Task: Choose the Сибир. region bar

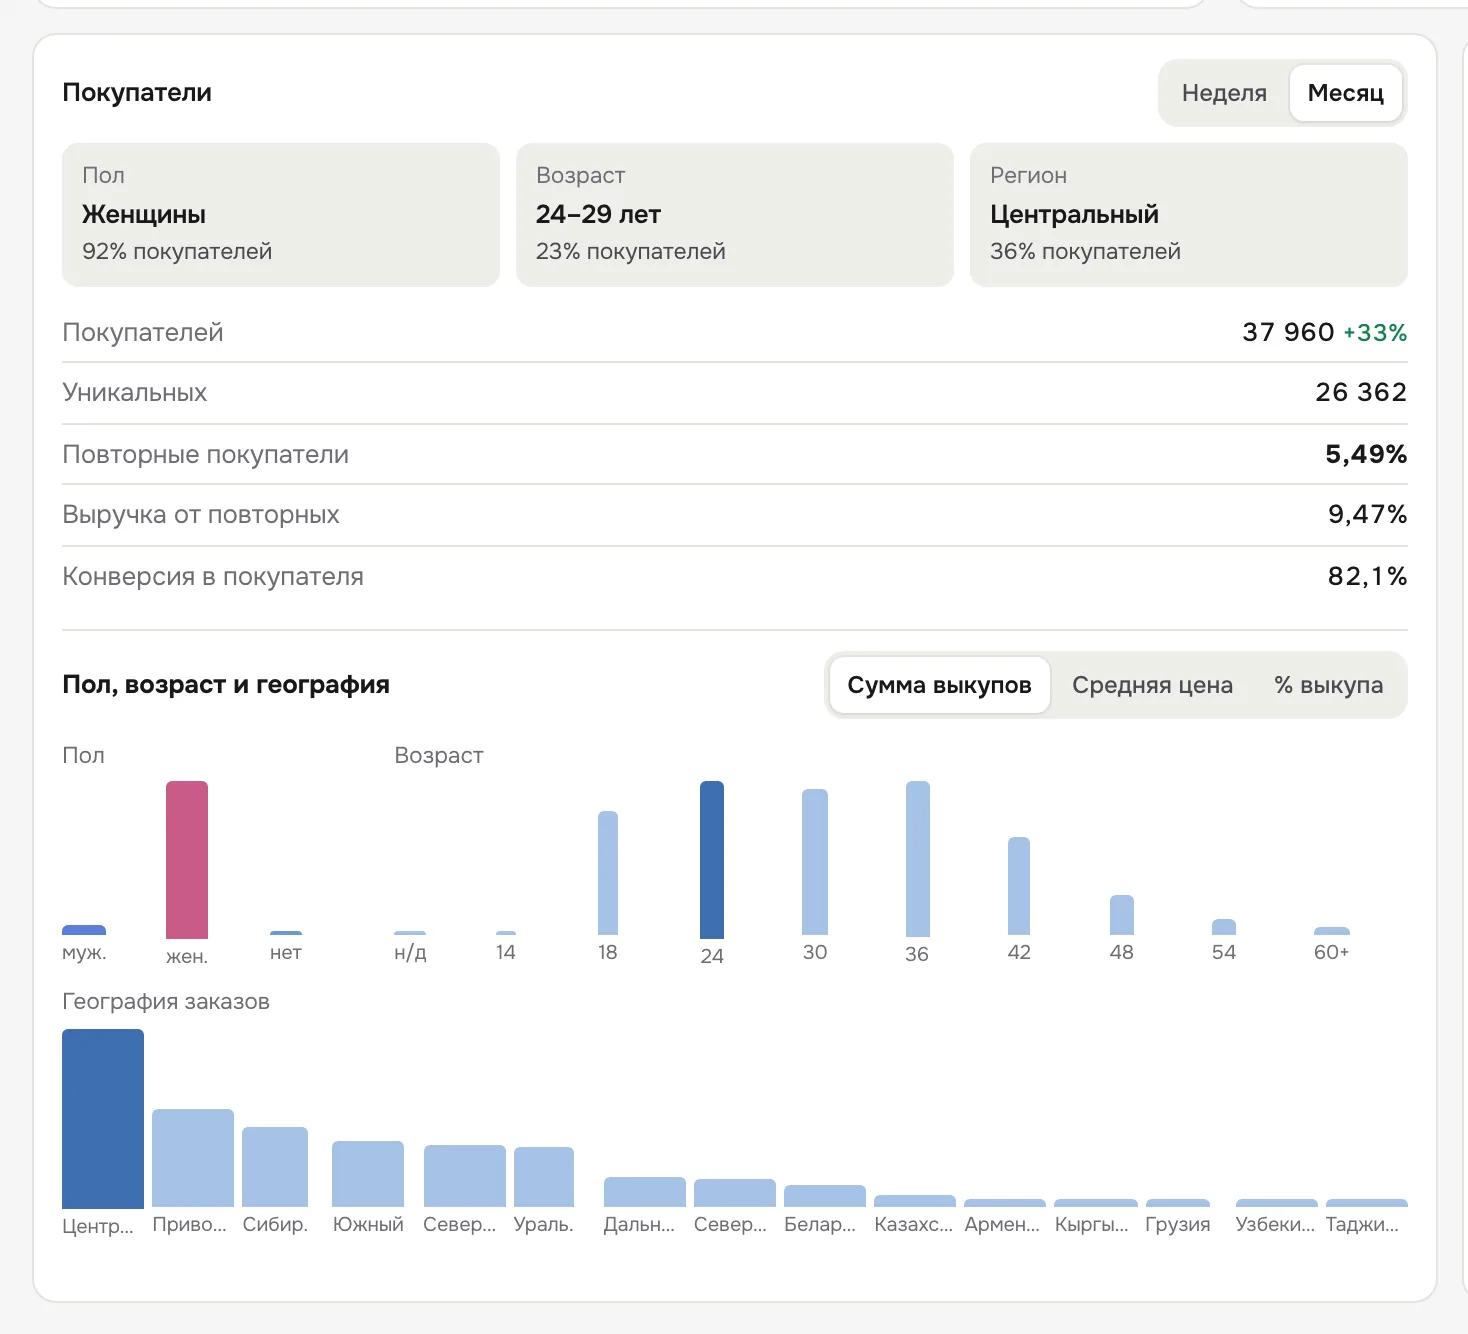Action: pos(275,1167)
